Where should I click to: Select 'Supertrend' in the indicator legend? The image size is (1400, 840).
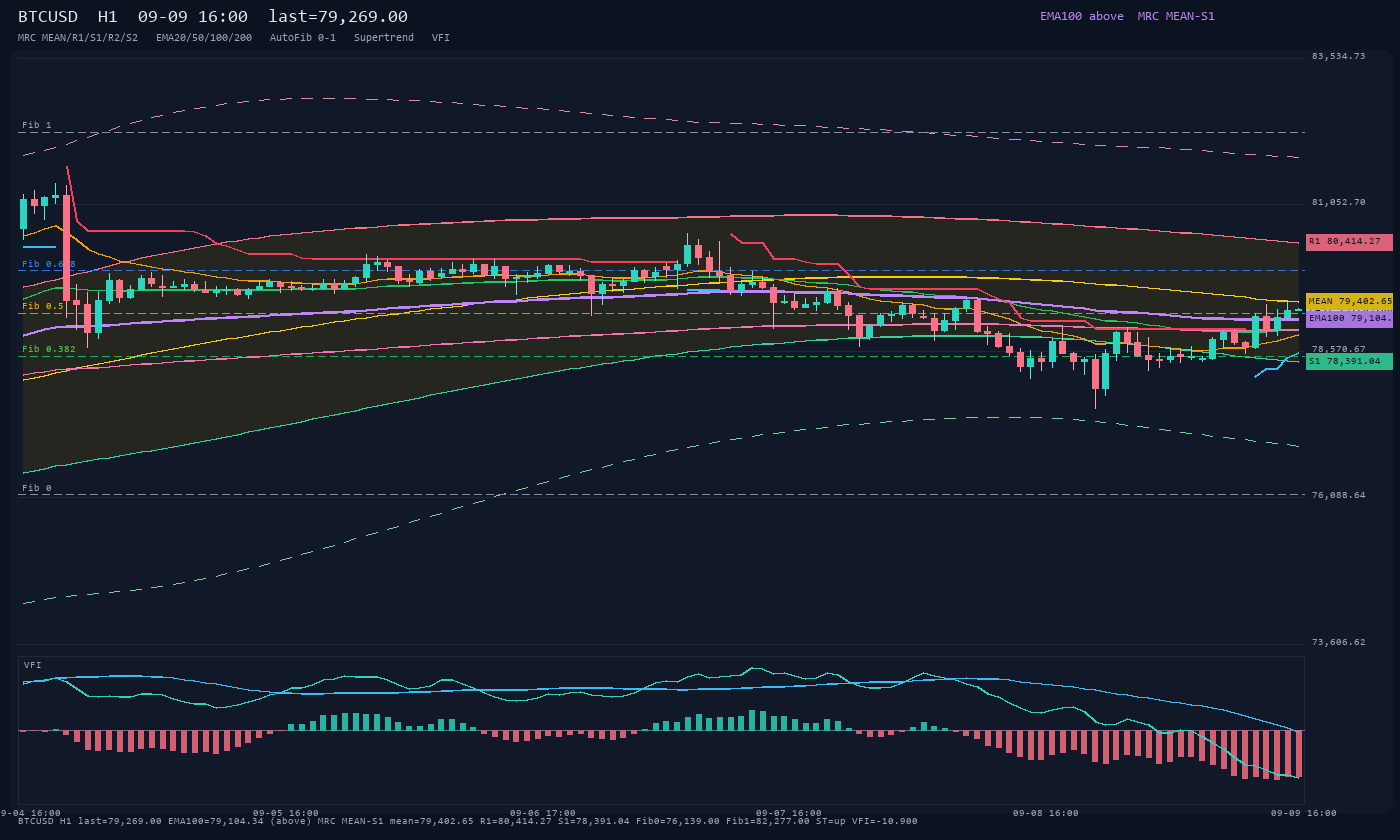(384, 38)
